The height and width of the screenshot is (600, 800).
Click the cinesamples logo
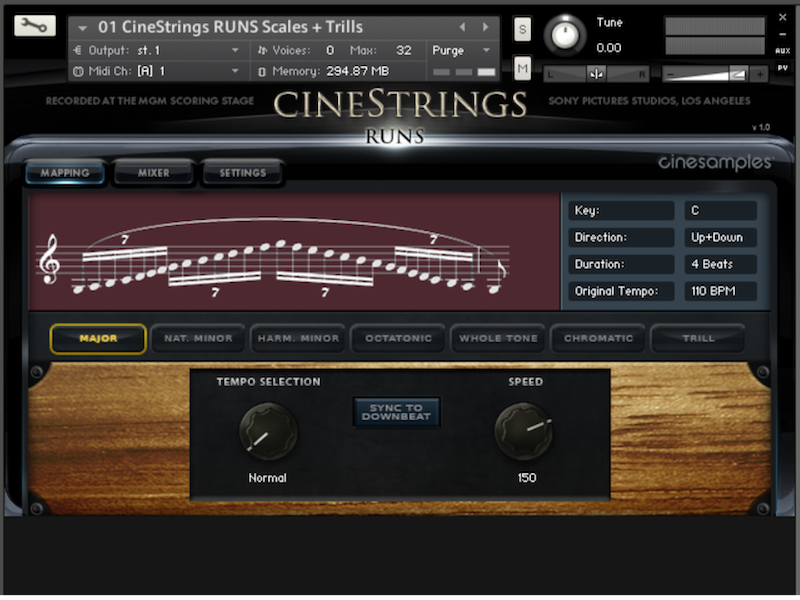tap(715, 162)
